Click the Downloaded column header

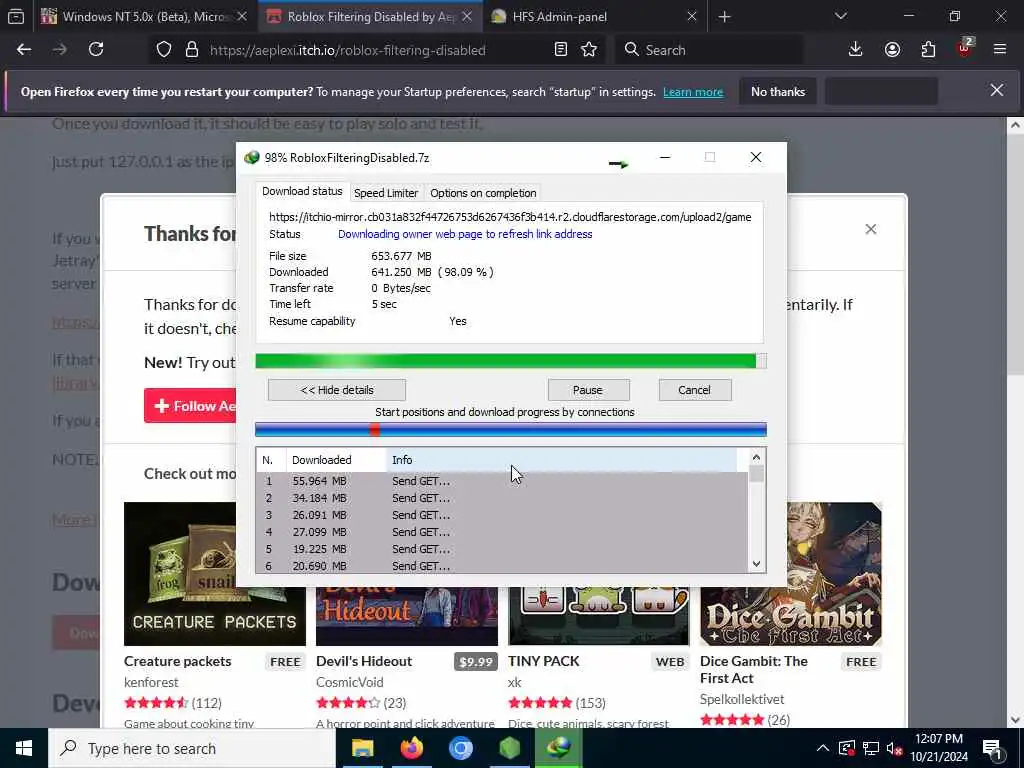click(336, 460)
